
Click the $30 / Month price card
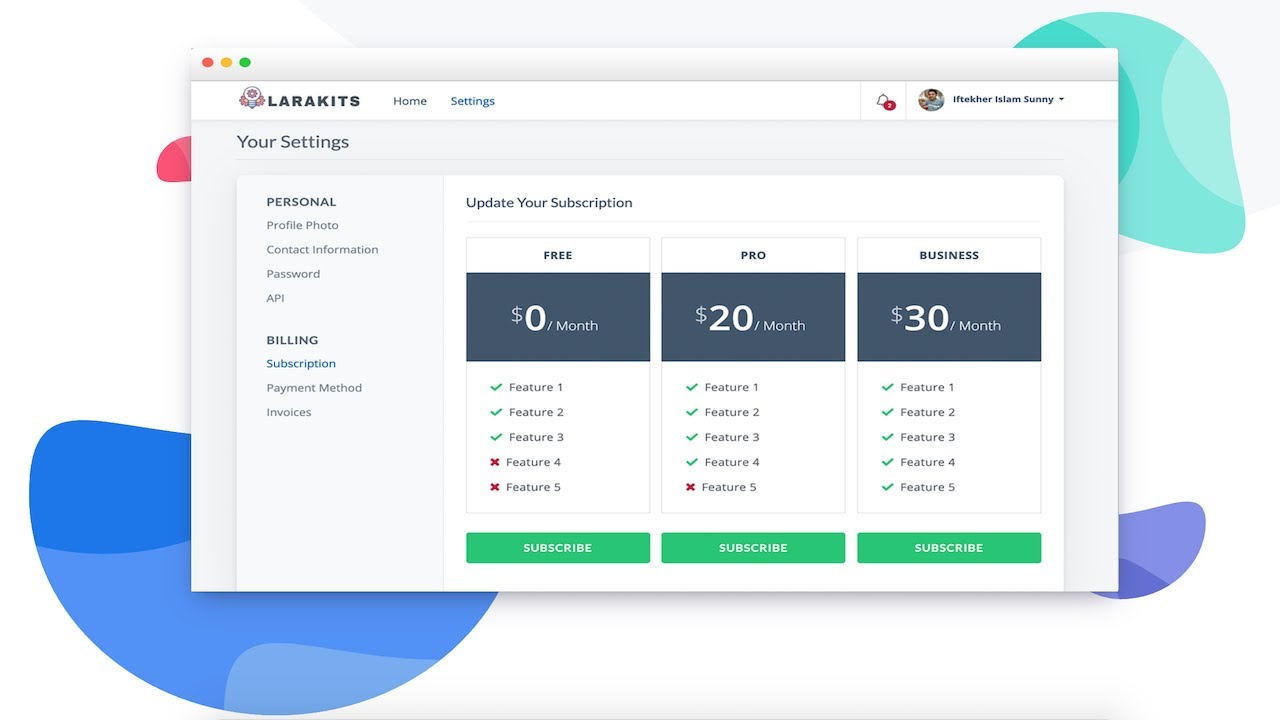pyautogui.click(x=949, y=317)
